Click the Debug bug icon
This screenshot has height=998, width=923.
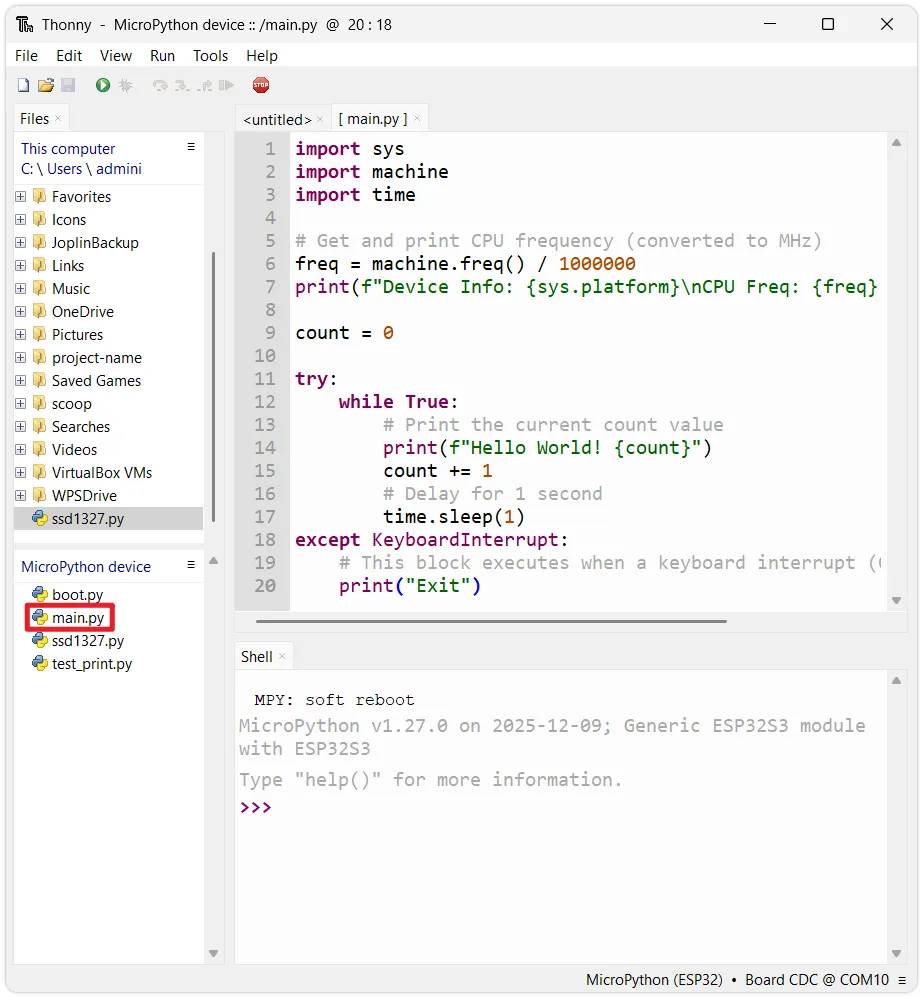pyautogui.click(x=125, y=86)
